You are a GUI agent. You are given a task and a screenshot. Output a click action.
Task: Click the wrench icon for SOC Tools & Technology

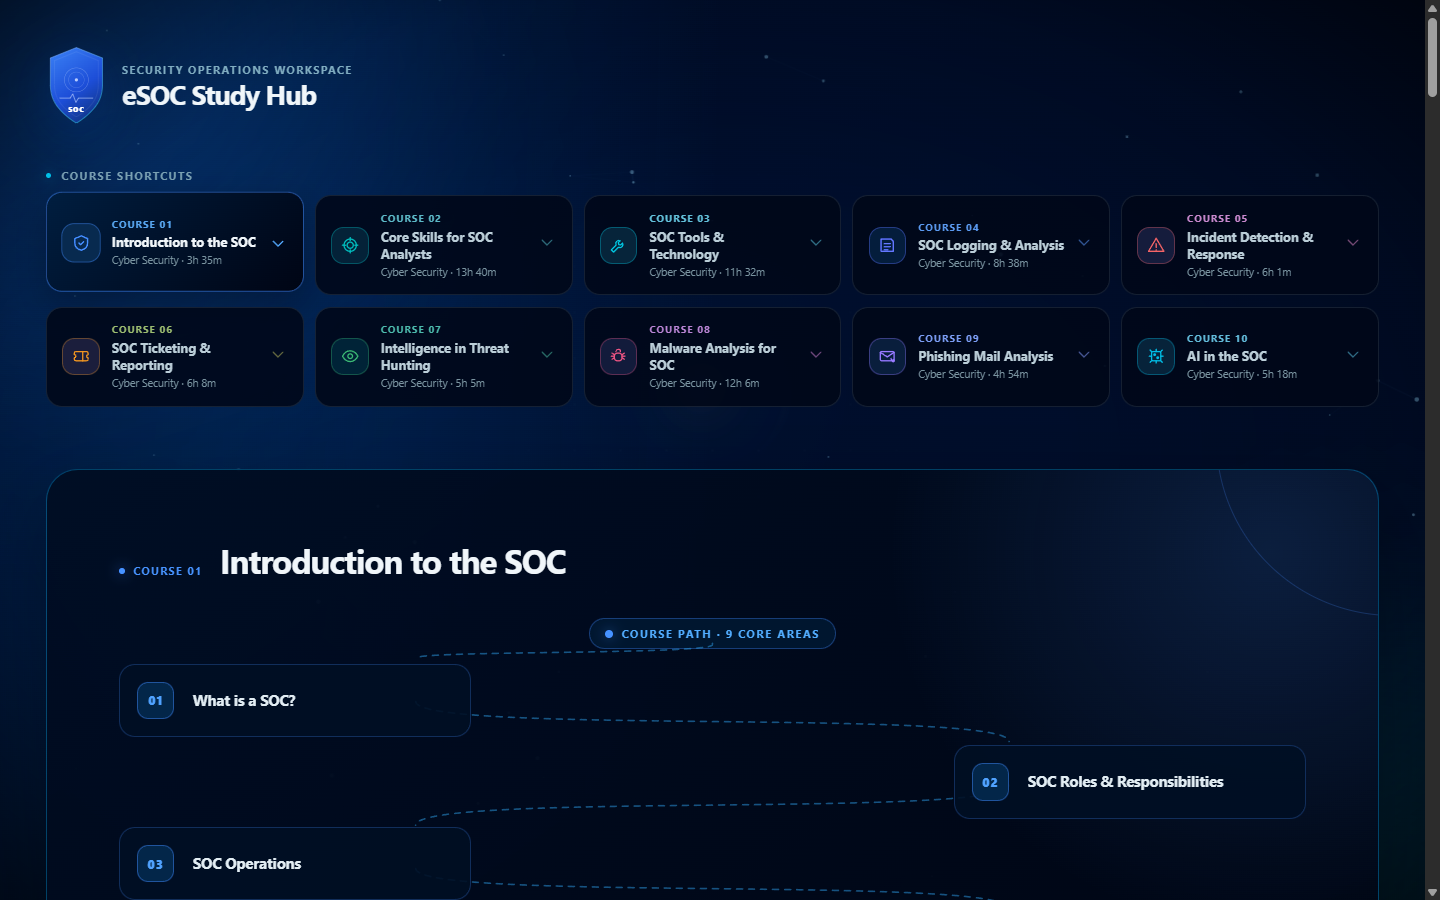[618, 245]
